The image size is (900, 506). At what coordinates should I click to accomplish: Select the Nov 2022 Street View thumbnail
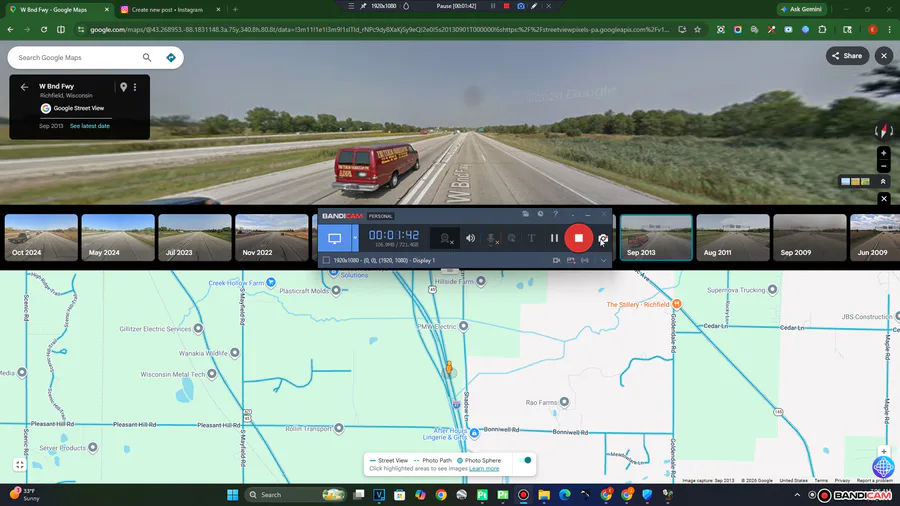click(x=272, y=238)
